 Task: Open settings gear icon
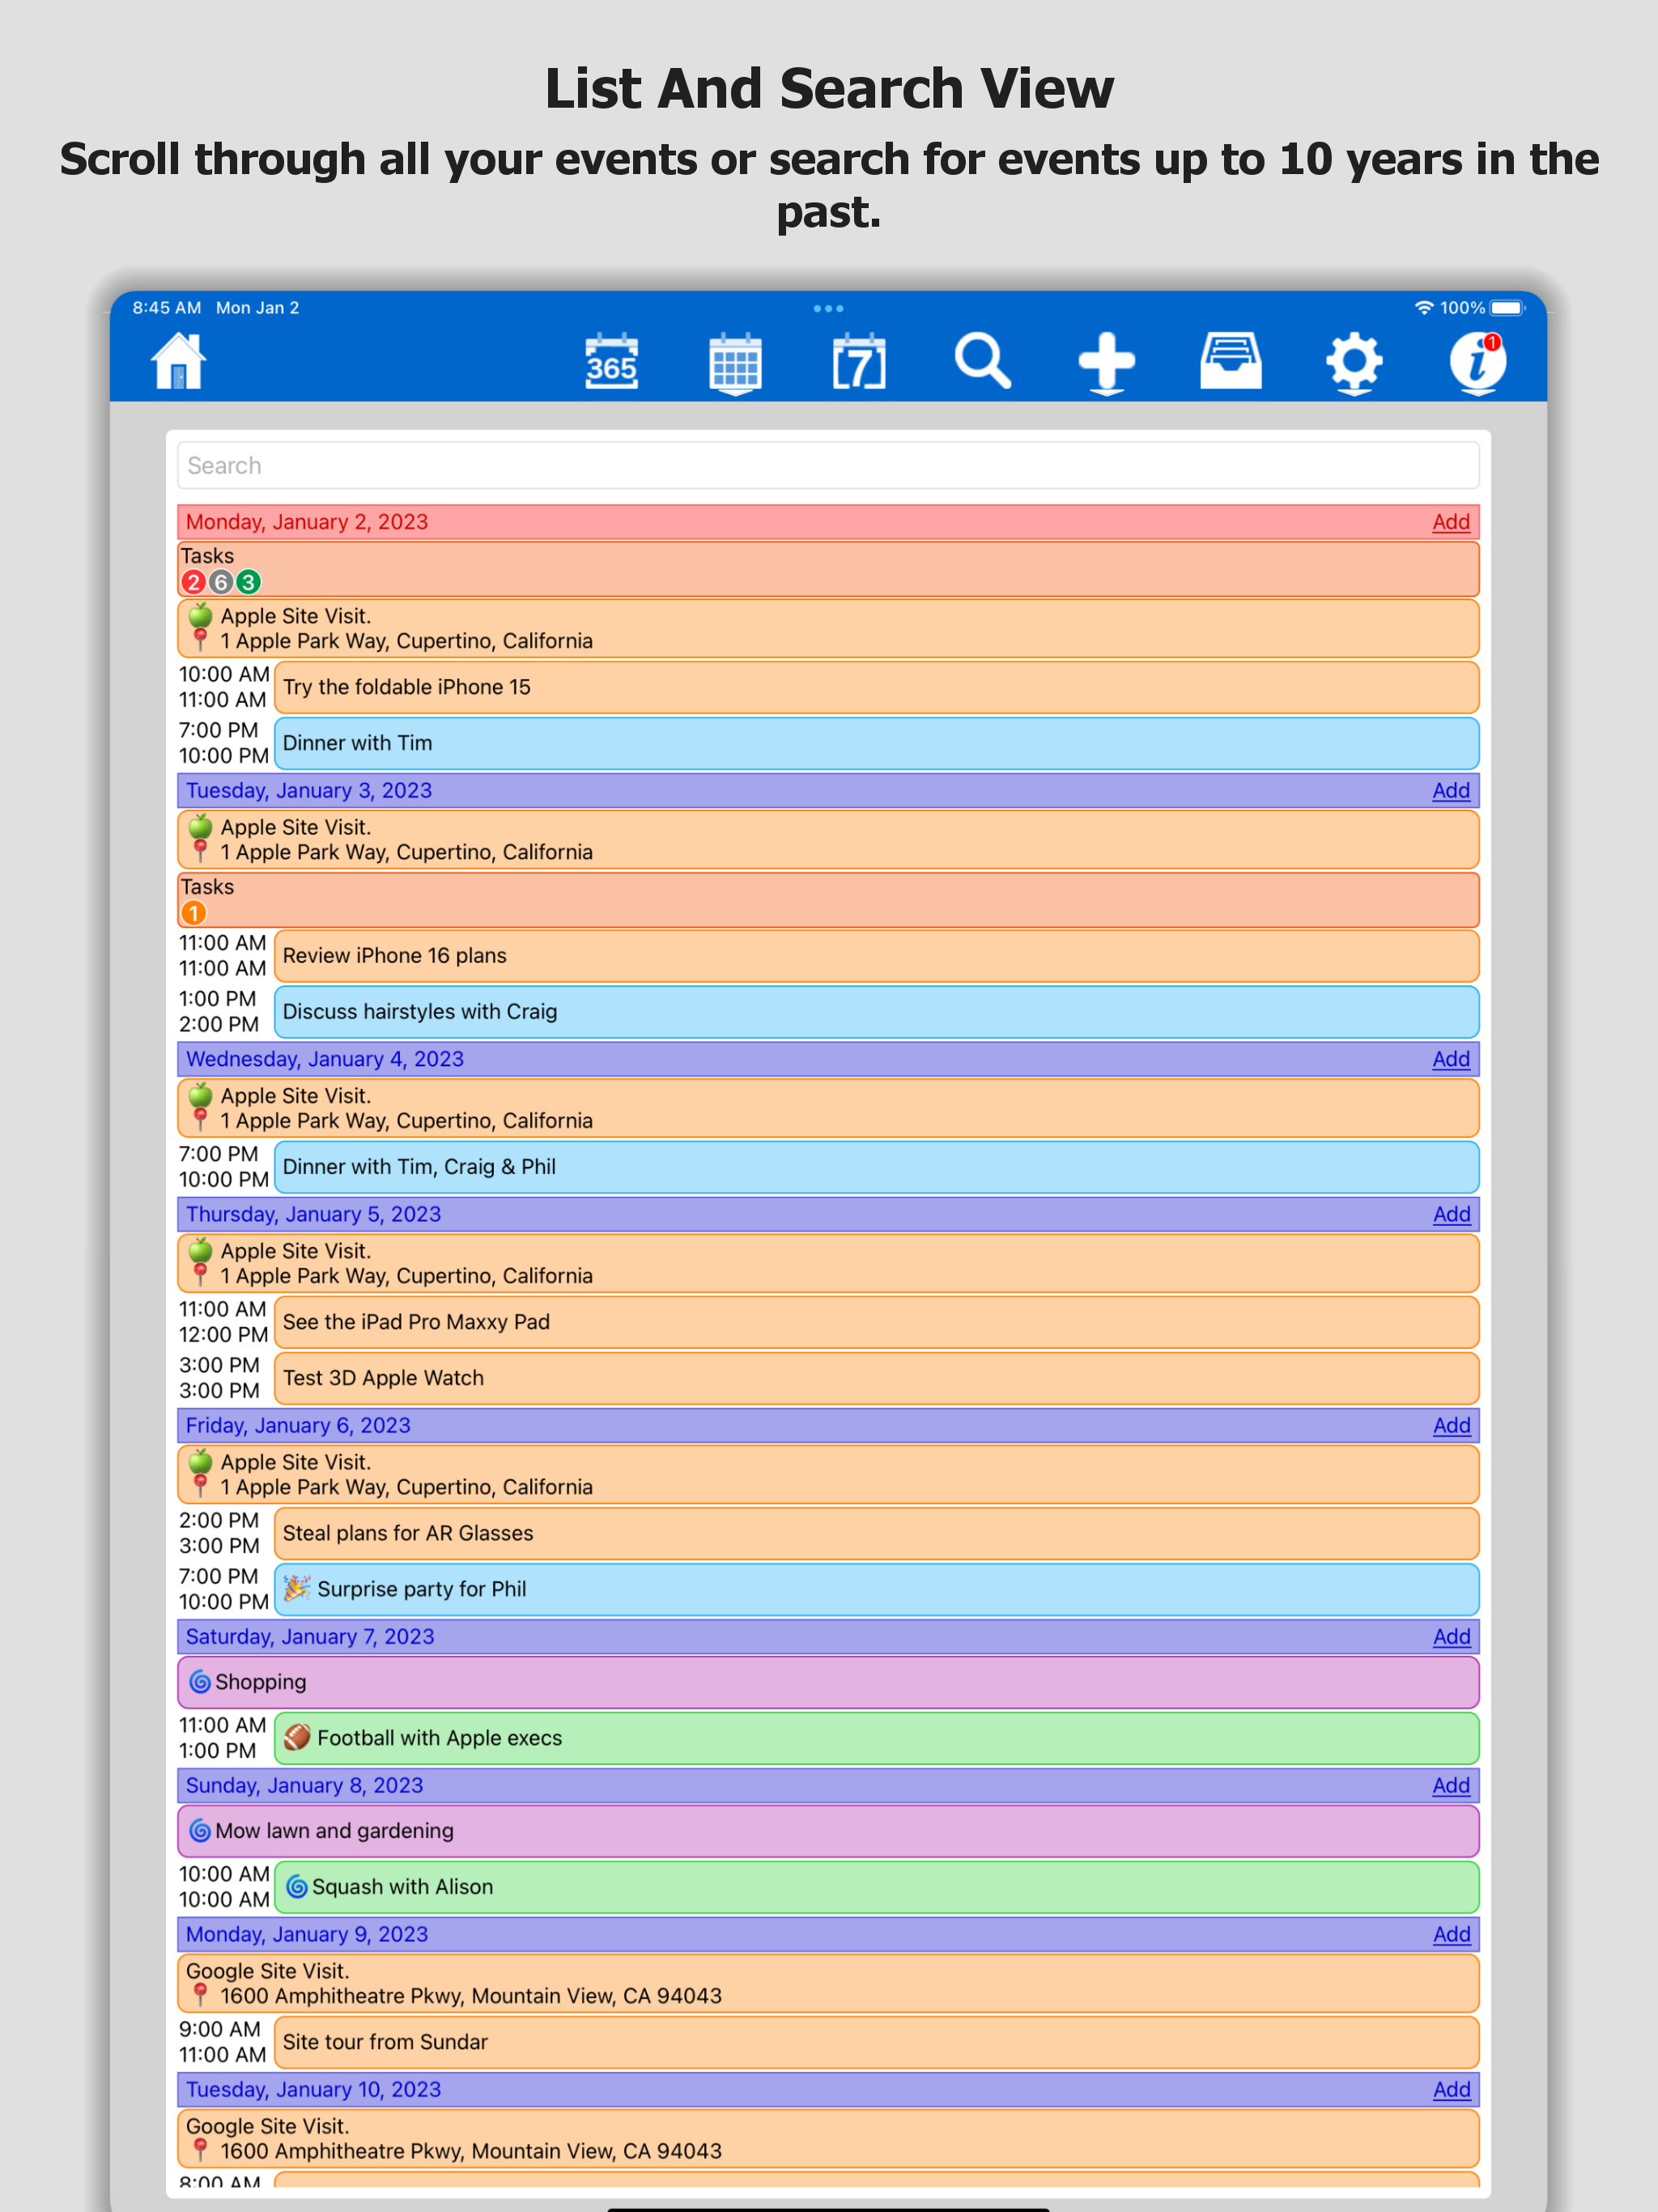click(x=1354, y=362)
